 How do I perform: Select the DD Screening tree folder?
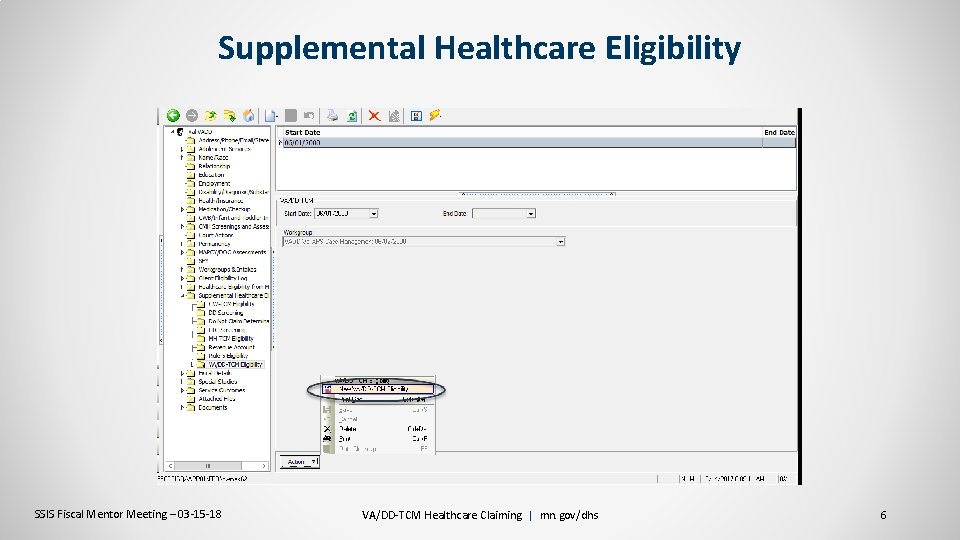pyautogui.click(x=225, y=312)
